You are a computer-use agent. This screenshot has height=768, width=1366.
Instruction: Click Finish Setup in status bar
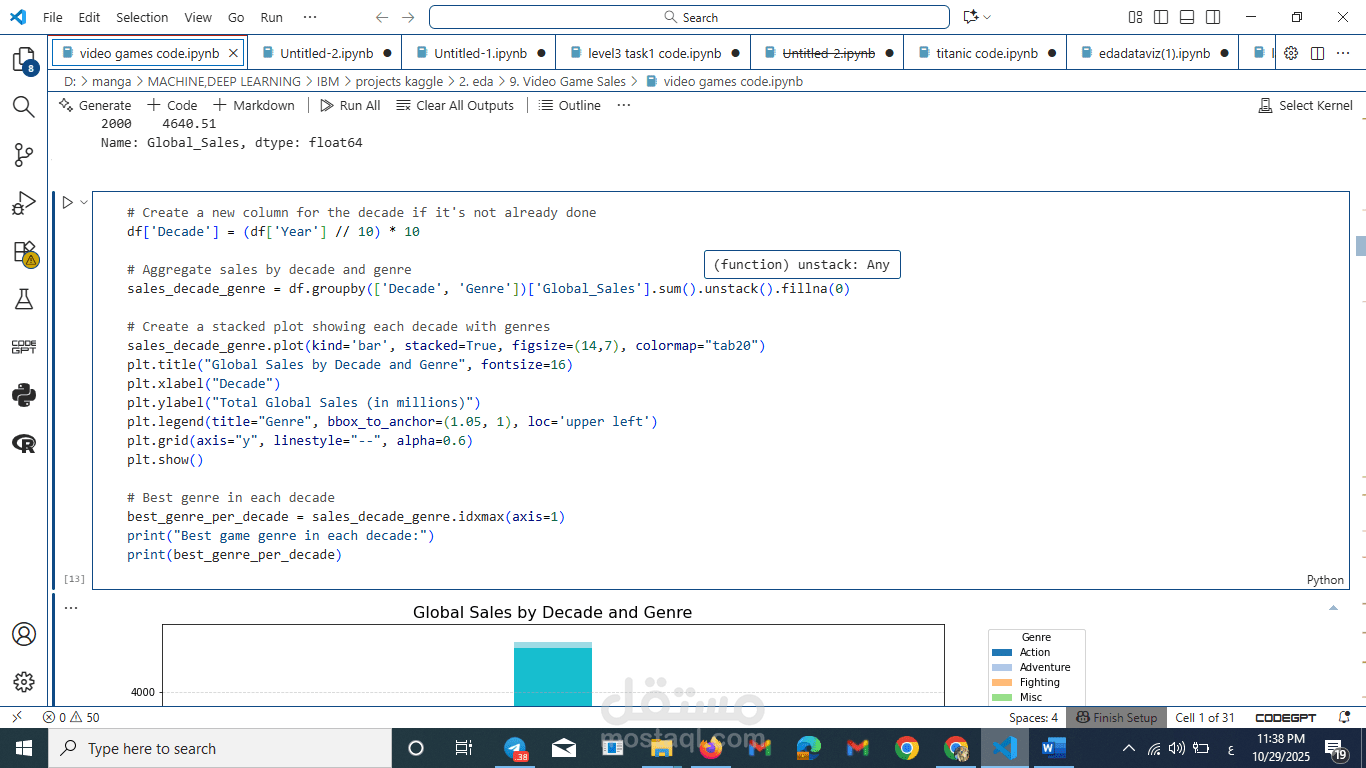click(x=1116, y=717)
